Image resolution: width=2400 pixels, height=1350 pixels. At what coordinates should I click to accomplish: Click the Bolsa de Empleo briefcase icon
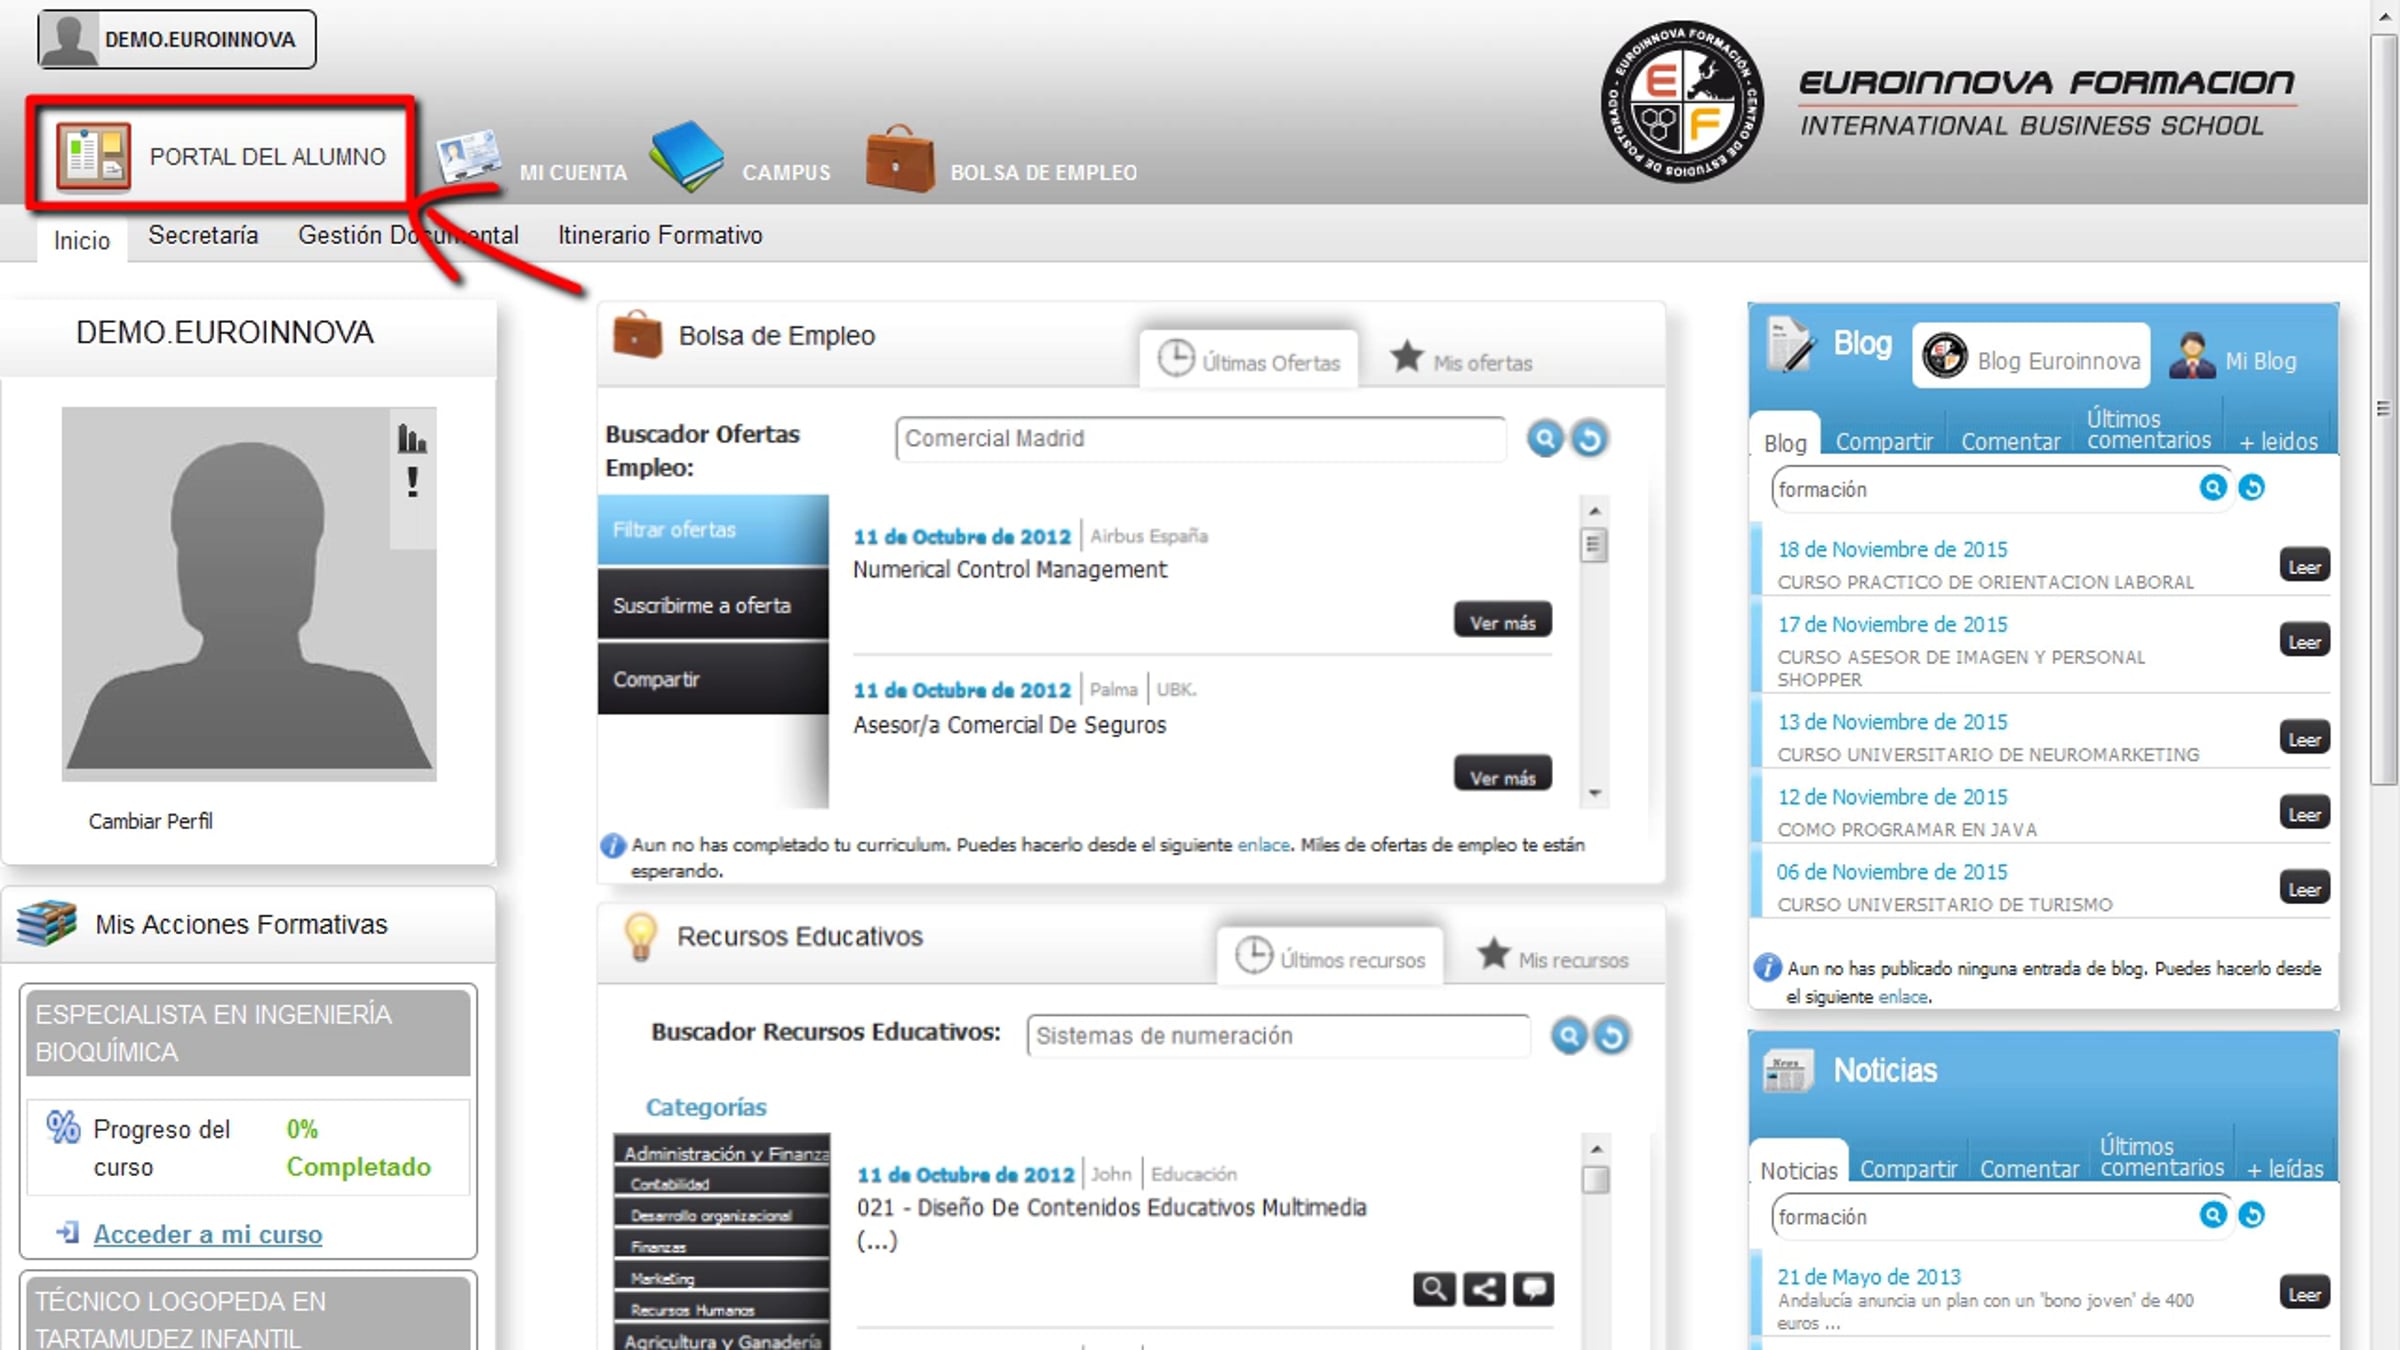coord(899,158)
